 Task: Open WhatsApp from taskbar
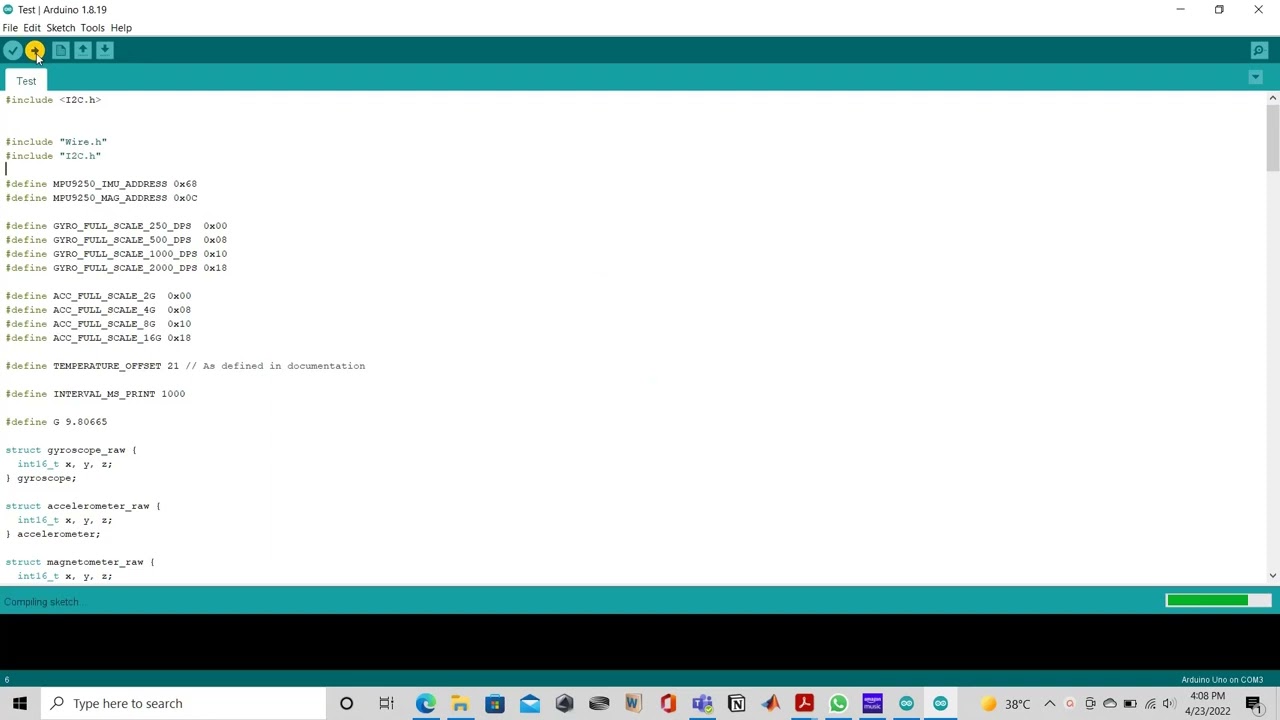click(x=839, y=703)
